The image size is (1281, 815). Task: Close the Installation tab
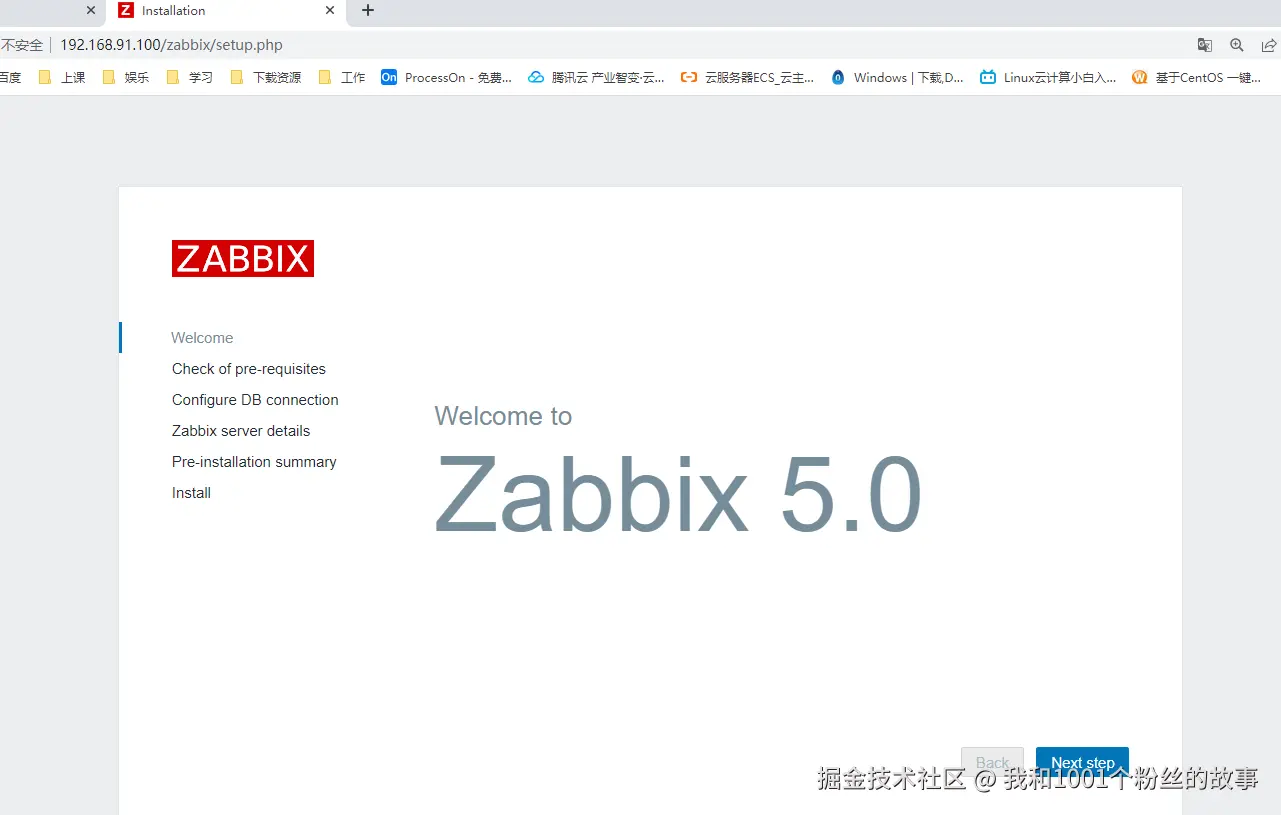330,11
